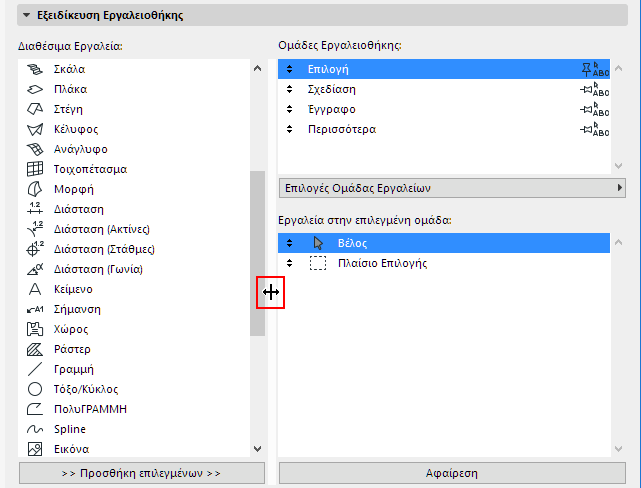Select the Σκάλα (Stair) tool icon
This screenshot has width=641, height=488.
[35, 69]
